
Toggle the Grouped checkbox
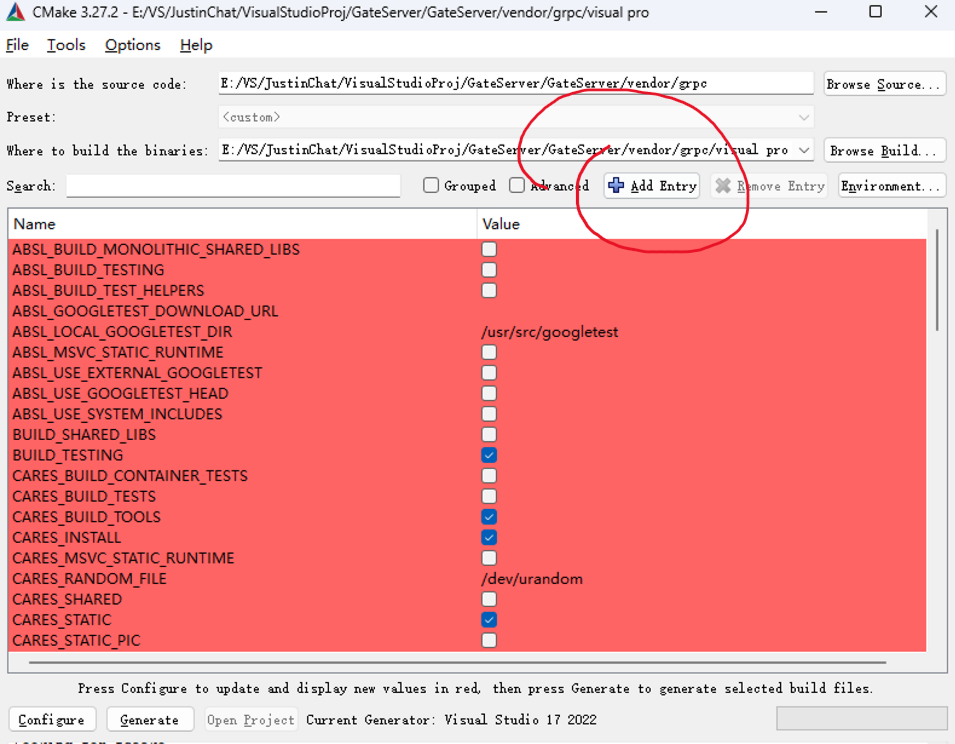[431, 186]
